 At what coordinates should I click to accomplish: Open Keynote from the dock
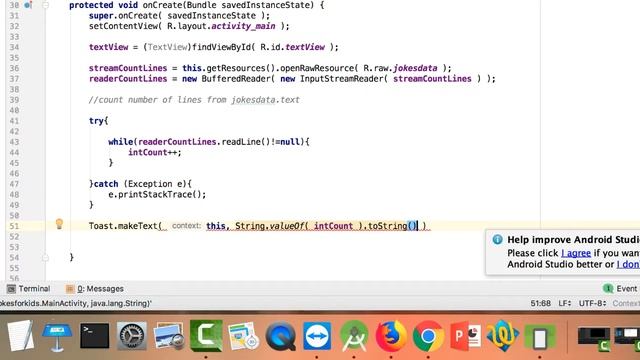pos(57,336)
